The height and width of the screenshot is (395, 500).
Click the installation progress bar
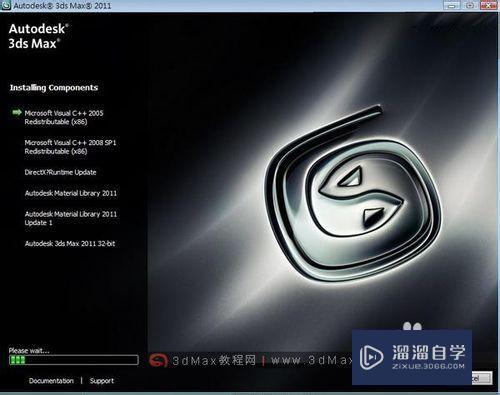click(x=74, y=360)
